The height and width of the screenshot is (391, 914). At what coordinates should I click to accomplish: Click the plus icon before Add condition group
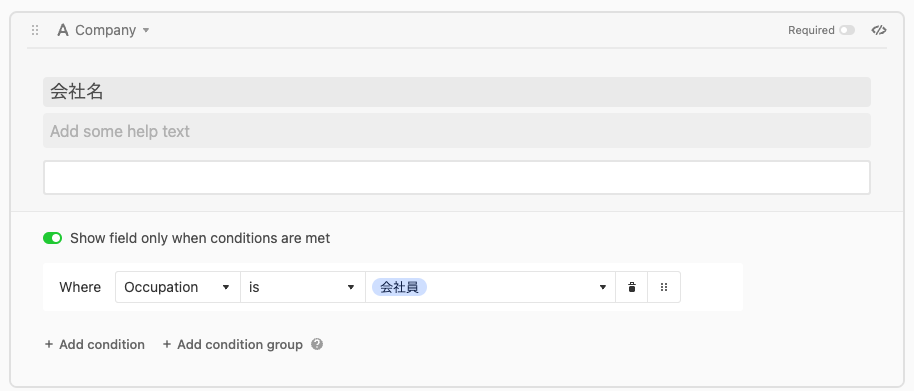[x=167, y=344]
